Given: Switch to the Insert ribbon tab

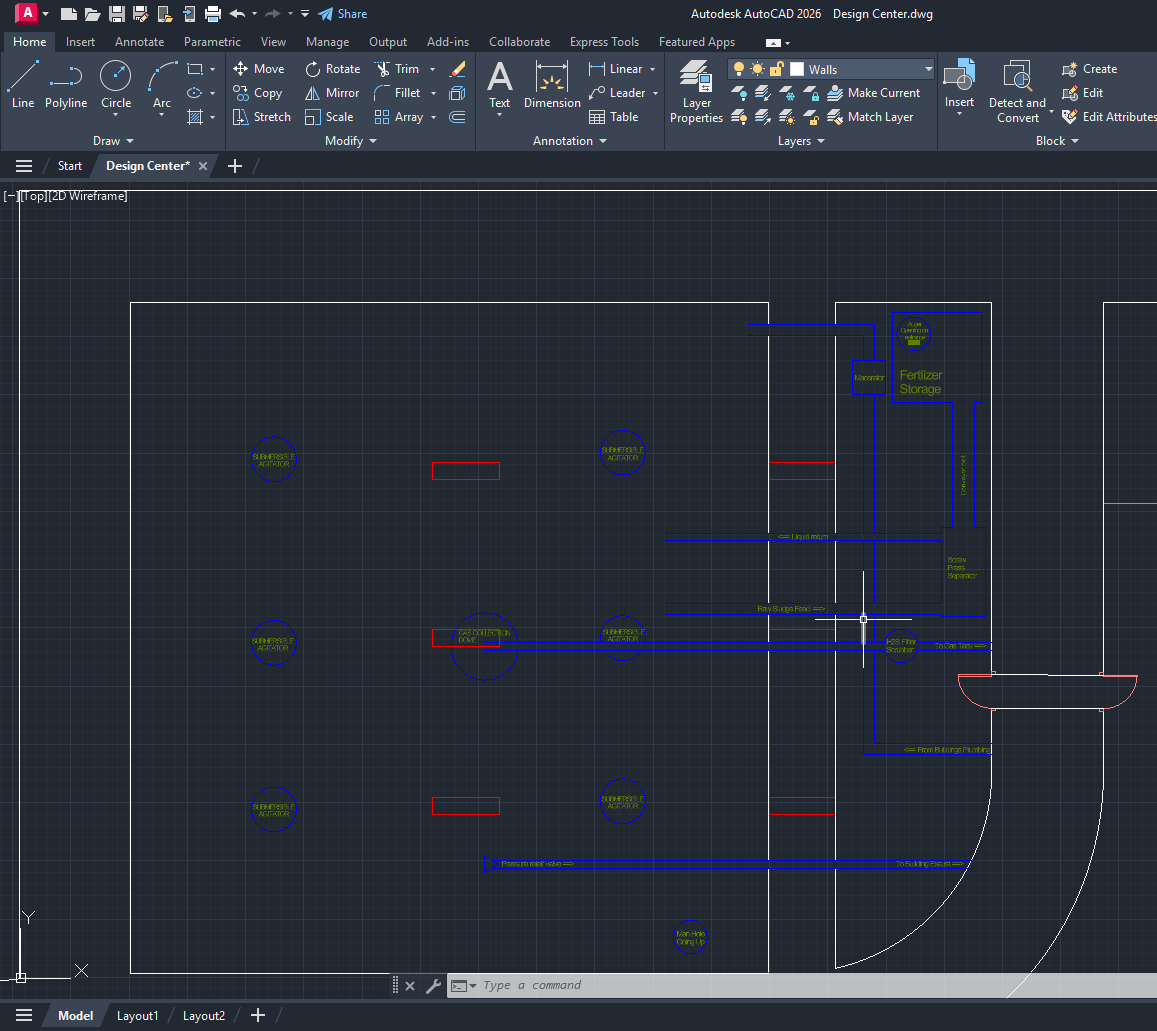Looking at the screenshot, I should (x=80, y=41).
